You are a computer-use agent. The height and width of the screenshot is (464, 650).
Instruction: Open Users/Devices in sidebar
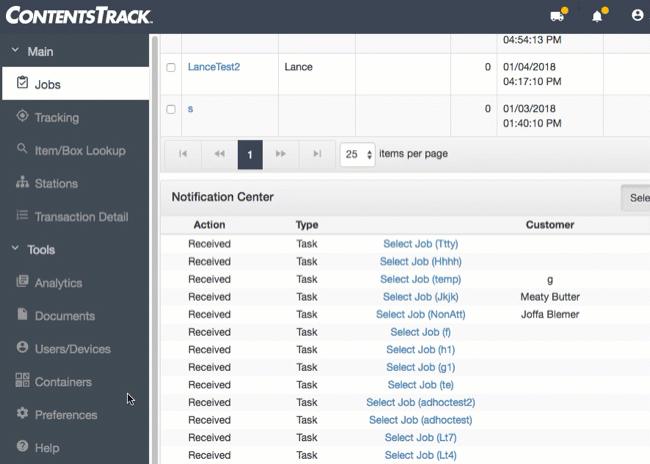click(75, 349)
